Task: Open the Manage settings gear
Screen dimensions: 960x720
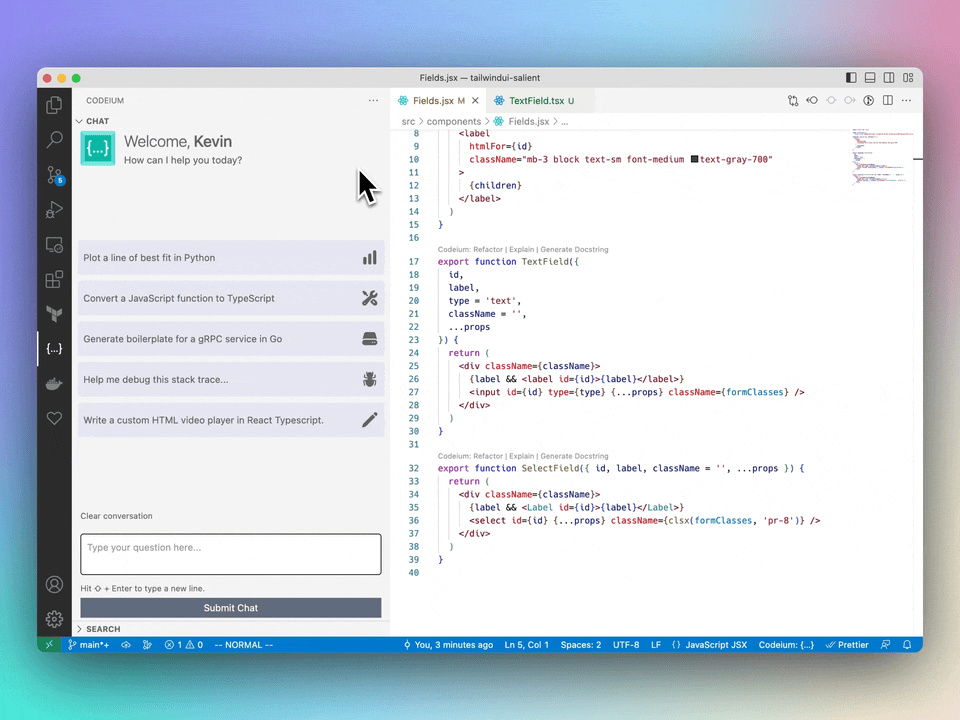Action: (x=54, y=619)
